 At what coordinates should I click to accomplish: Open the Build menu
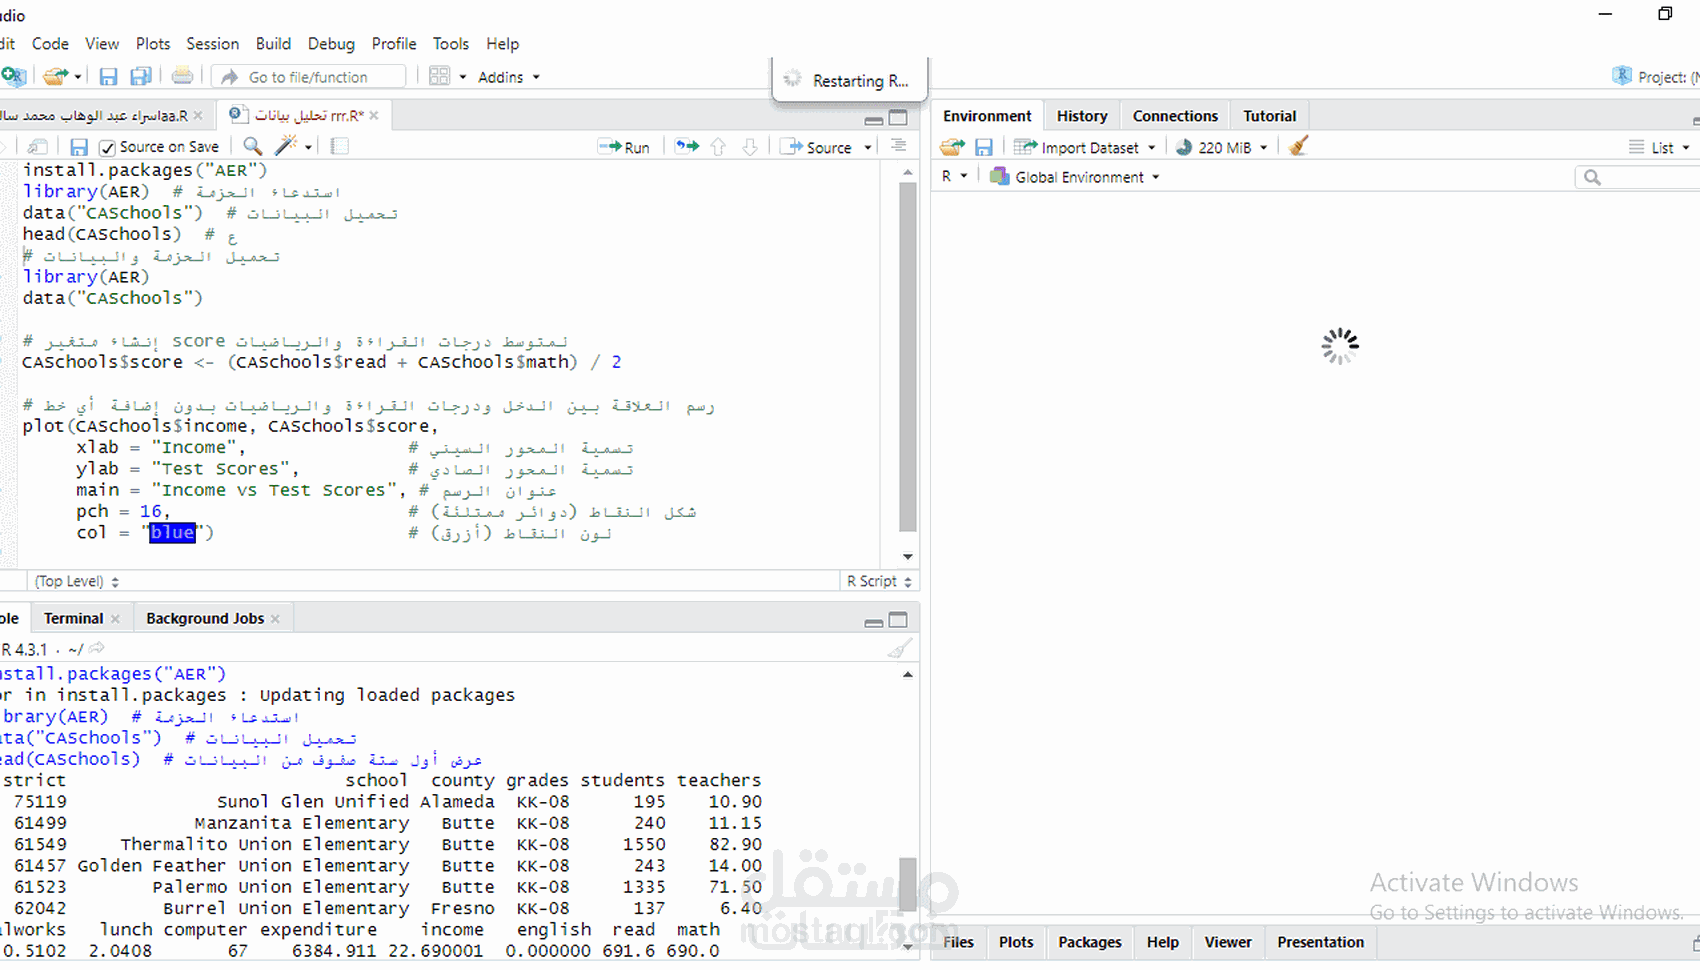click(273, 44)
